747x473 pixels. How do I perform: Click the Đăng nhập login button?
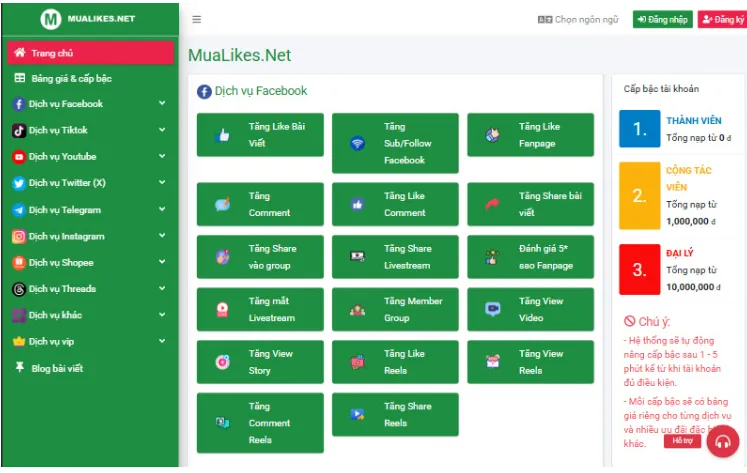coord(663,20)
